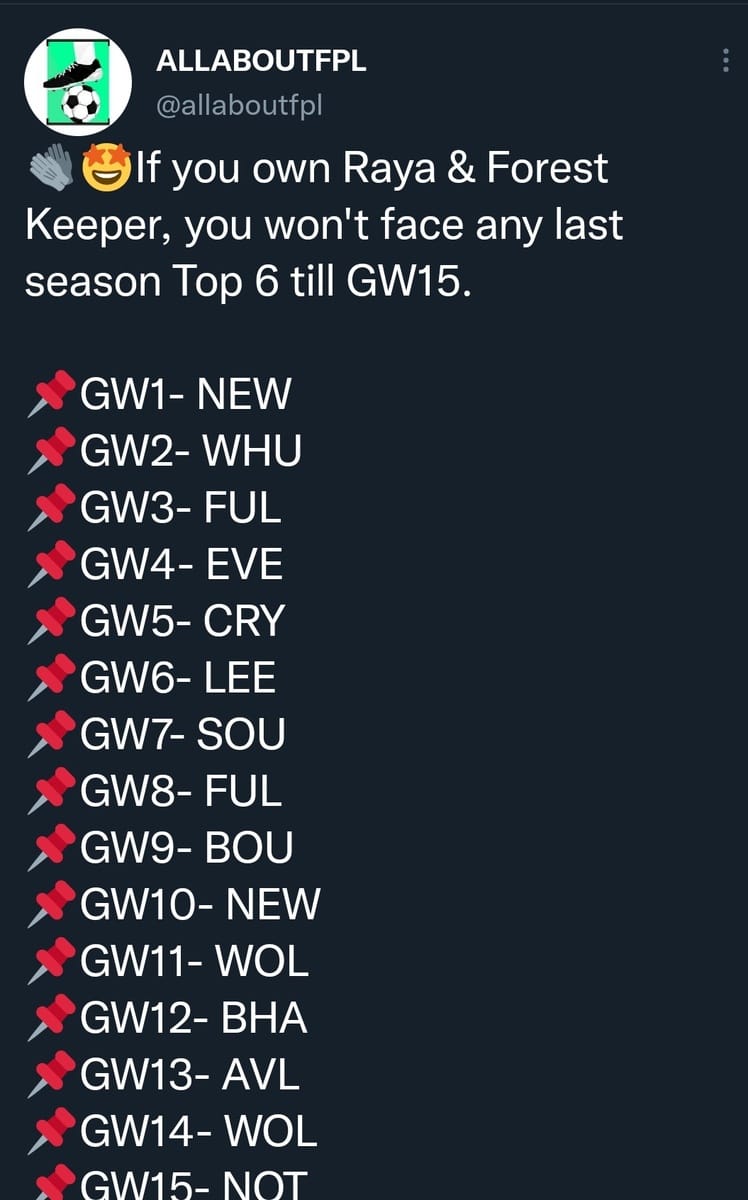
Task: Open the @allaboutfpl handle link
Action: coord(239,104)
